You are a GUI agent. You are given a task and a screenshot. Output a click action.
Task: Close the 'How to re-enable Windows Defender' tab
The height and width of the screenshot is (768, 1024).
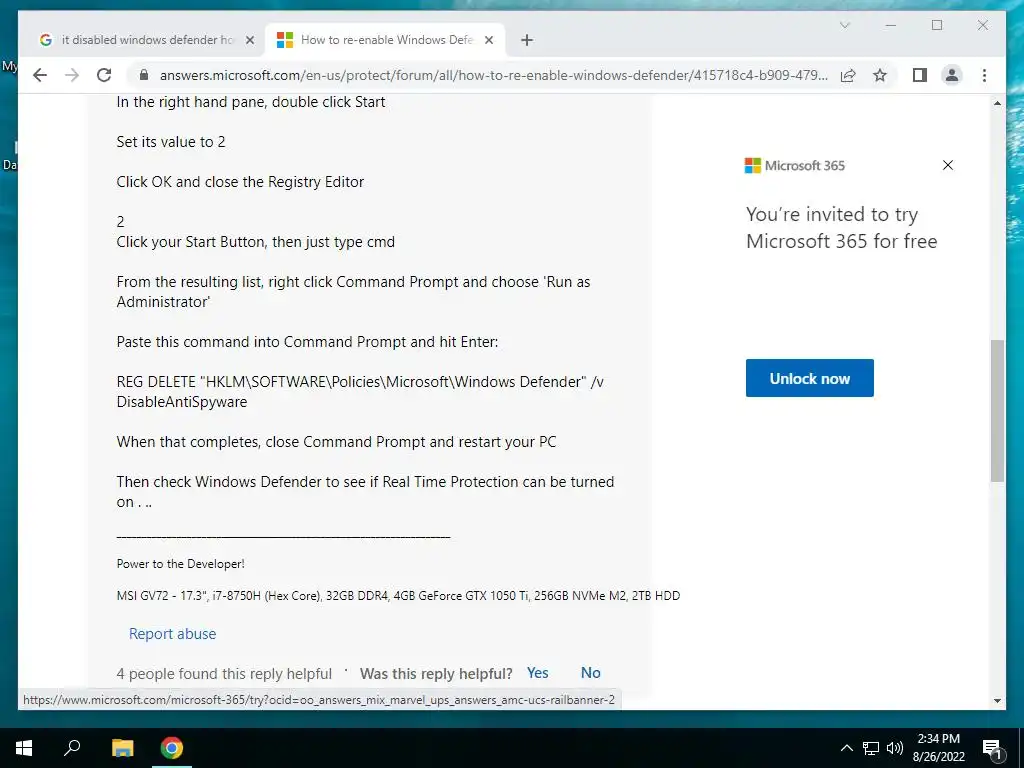489,40
